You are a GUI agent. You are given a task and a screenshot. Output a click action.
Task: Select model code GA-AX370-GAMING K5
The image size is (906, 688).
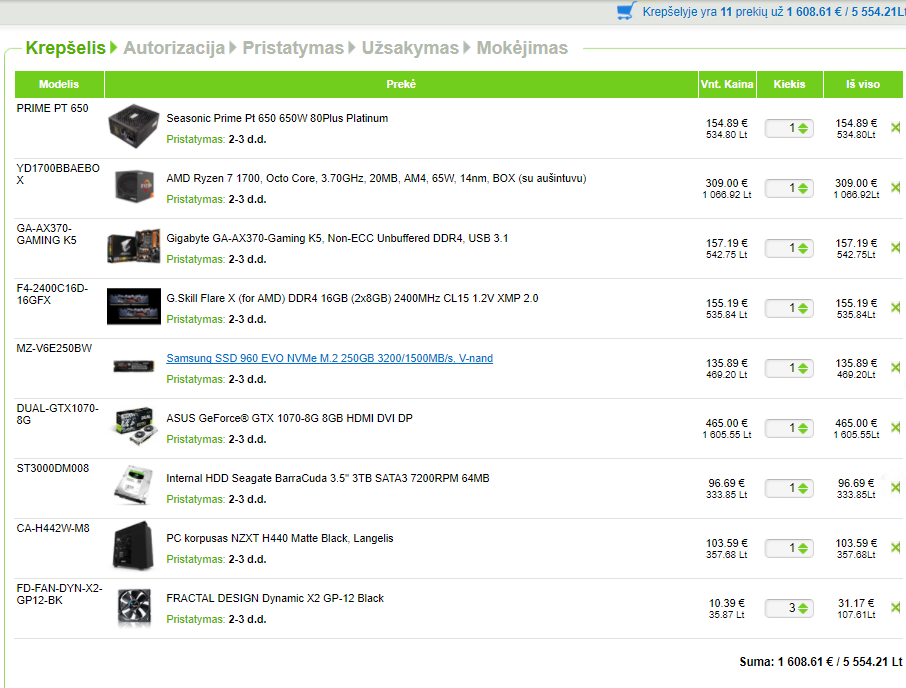click(x=46, y=235)
